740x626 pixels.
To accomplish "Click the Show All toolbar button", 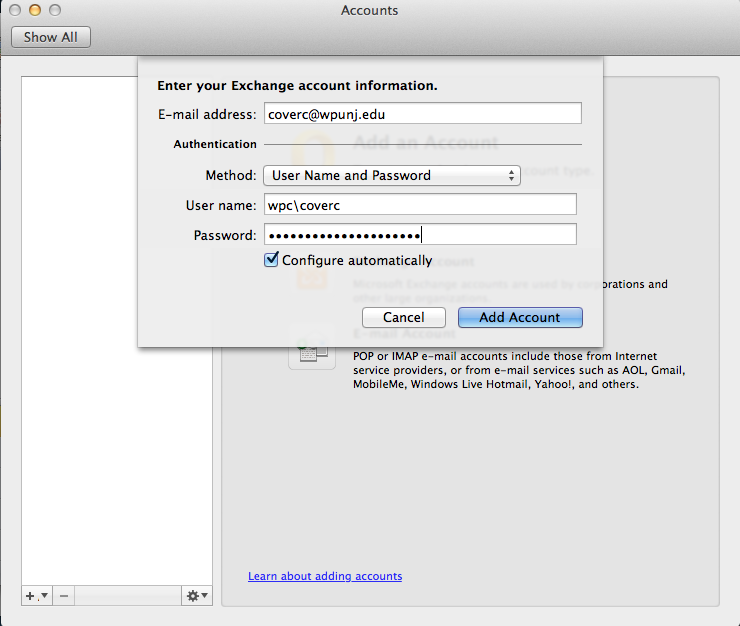I will (x=51, y=37).
